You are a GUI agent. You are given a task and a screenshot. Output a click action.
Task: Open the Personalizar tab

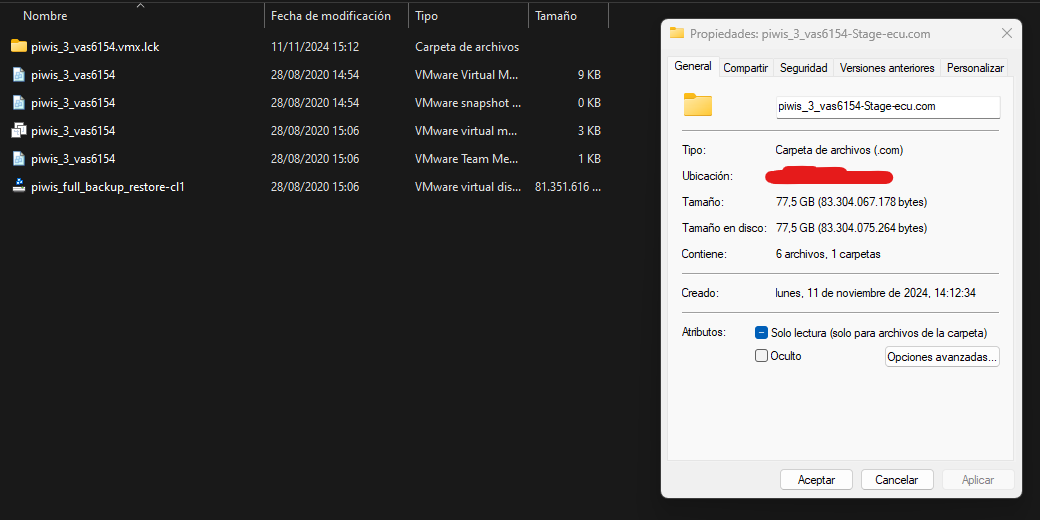(x=974, y=68)
